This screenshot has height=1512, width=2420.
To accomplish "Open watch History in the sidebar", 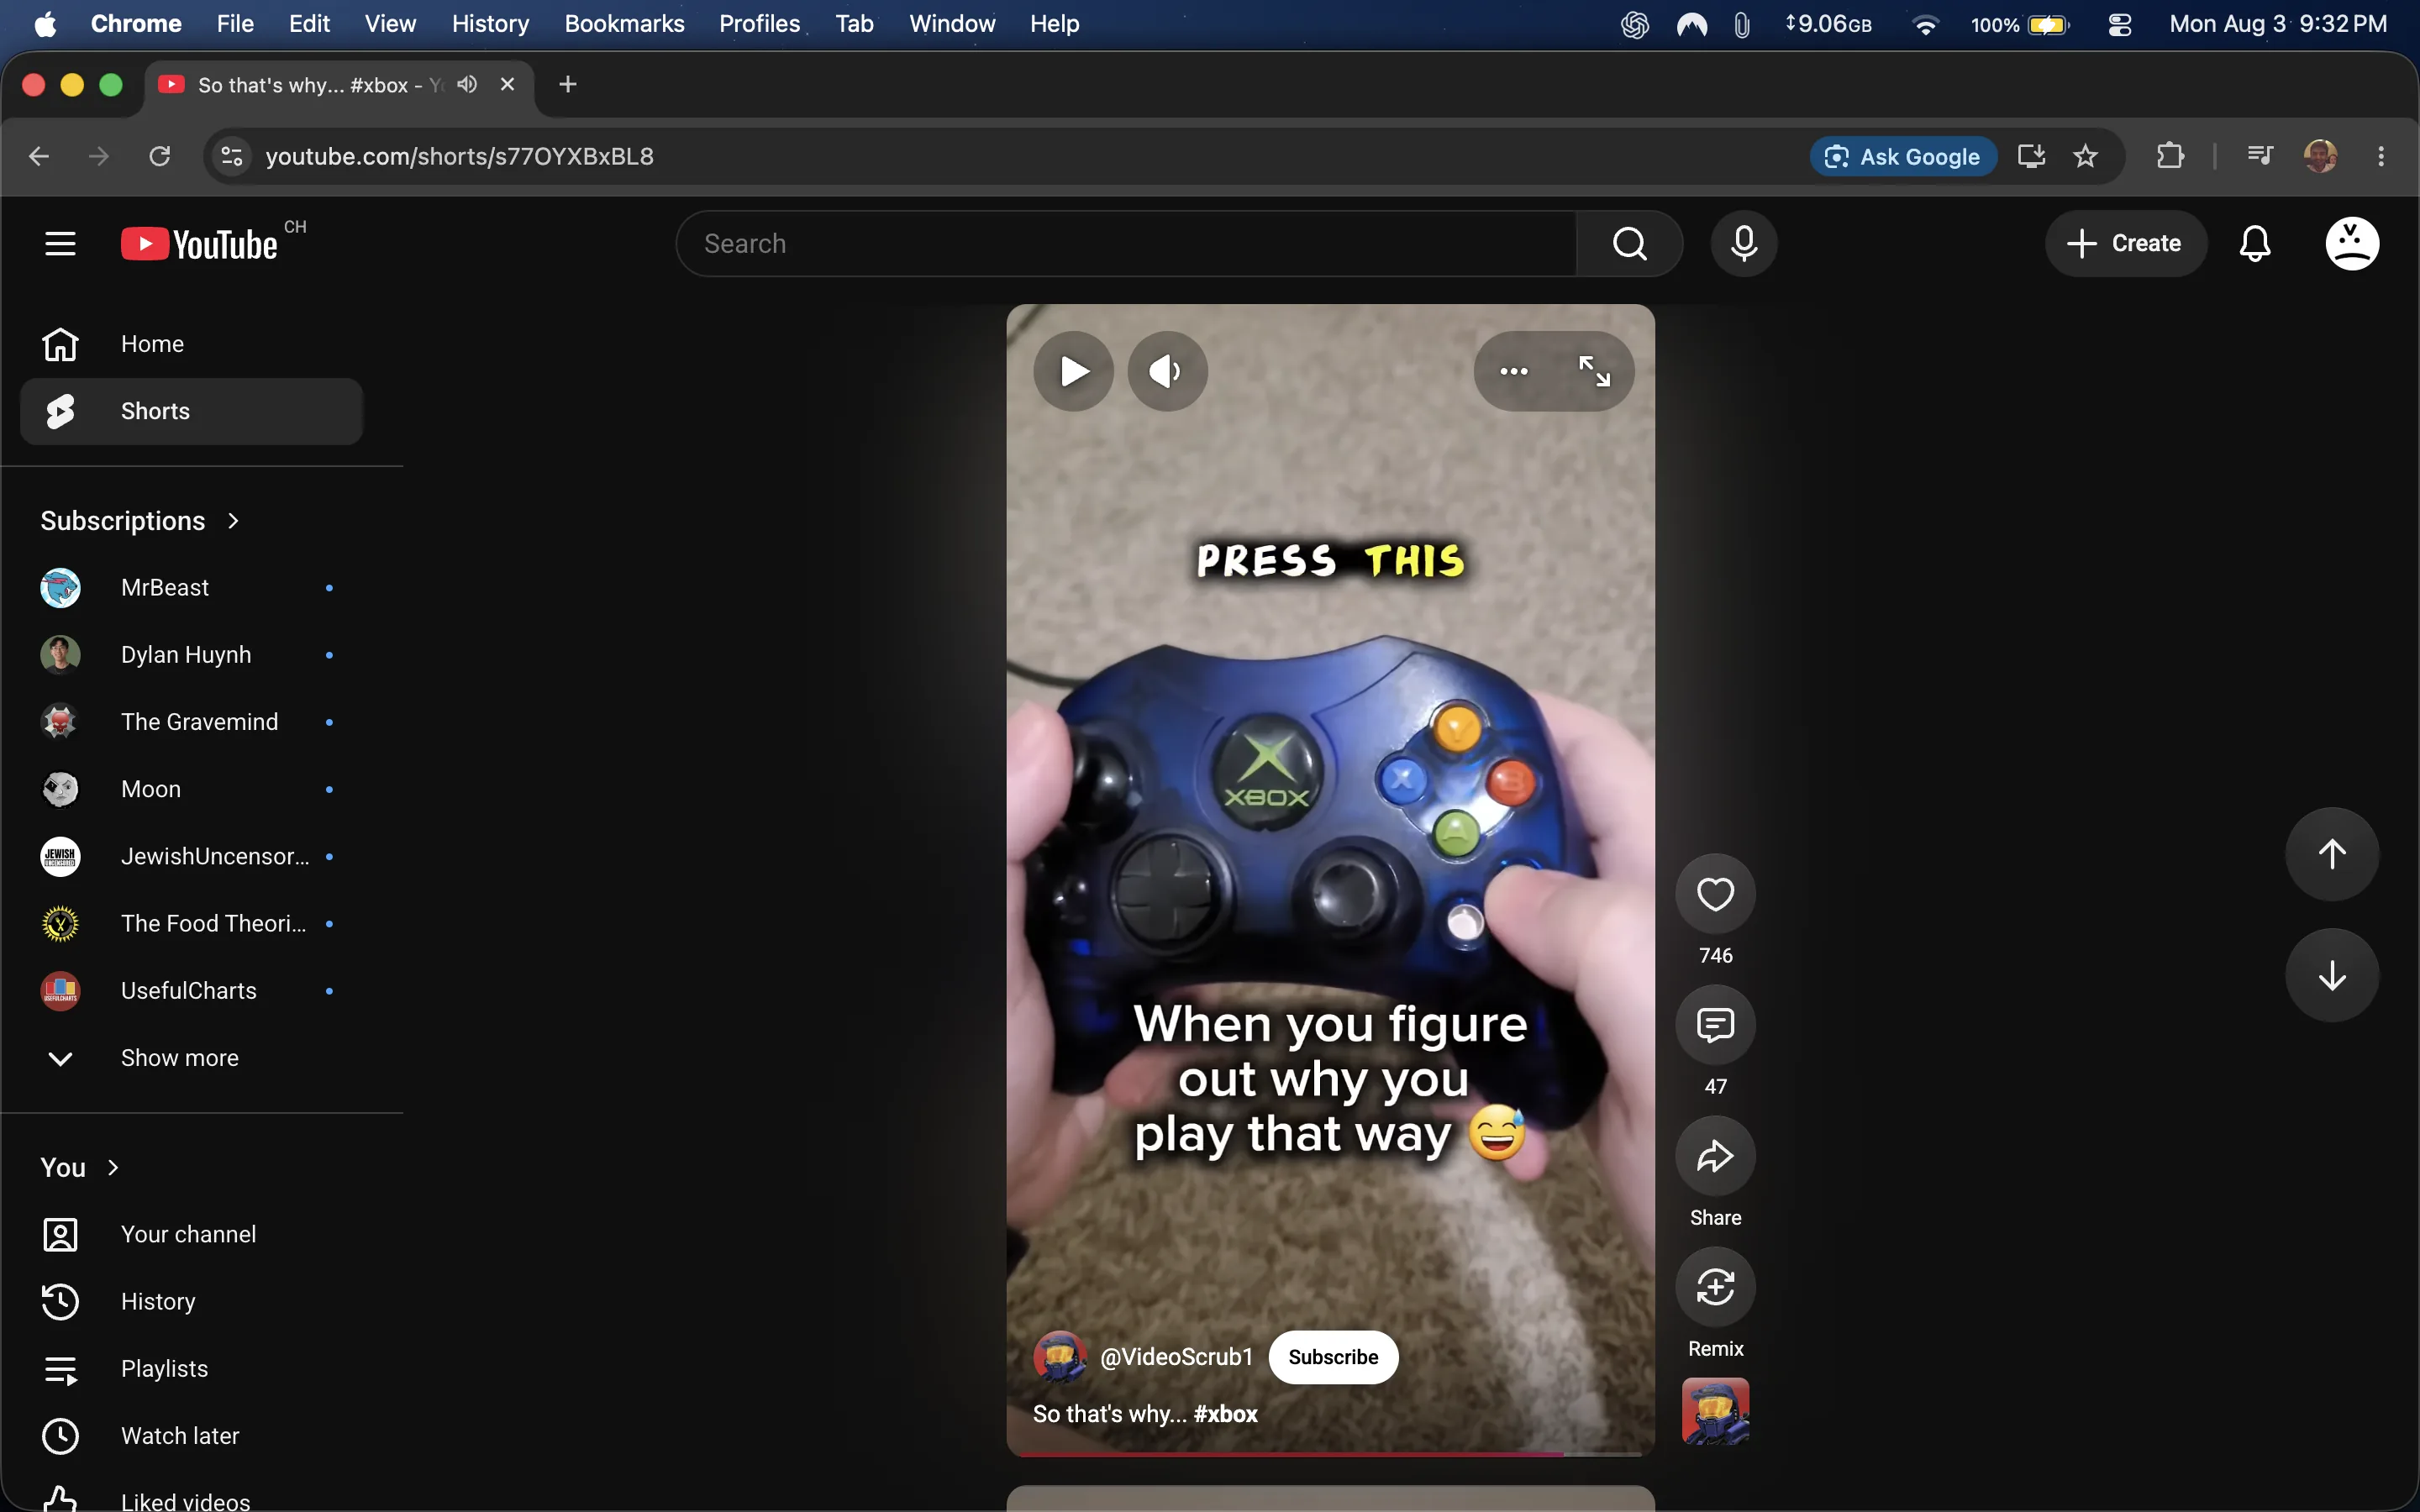I will click(x=191, y=1302).
